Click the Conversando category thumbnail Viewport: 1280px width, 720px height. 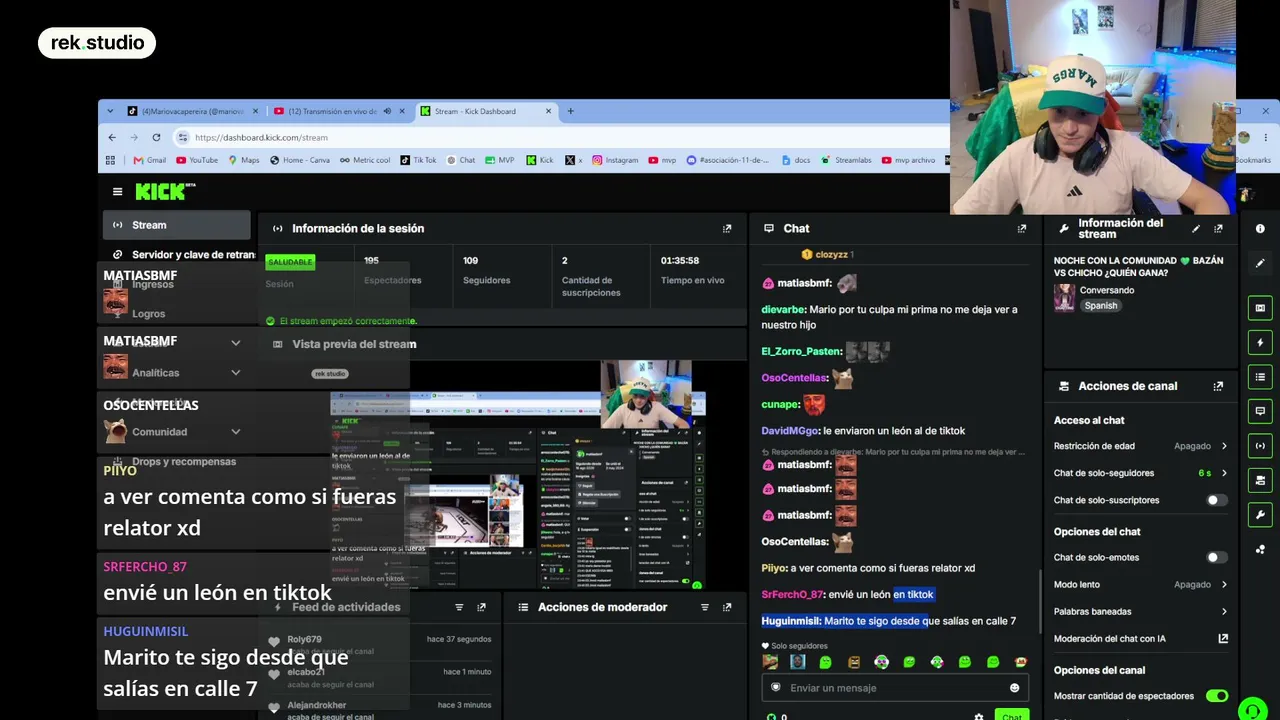coord(1064,298)
